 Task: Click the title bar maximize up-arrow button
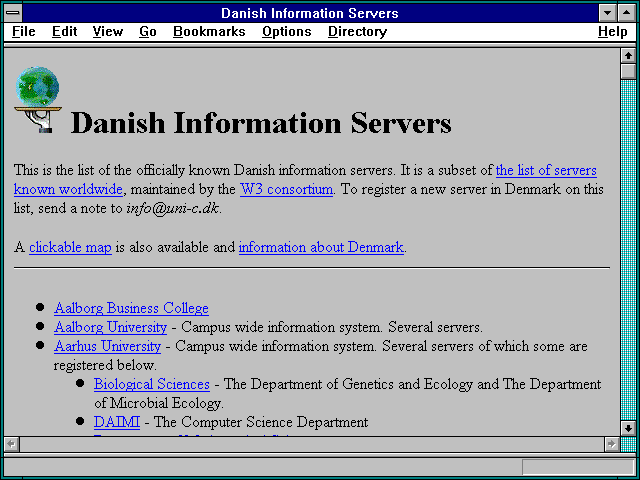point(627,13)
